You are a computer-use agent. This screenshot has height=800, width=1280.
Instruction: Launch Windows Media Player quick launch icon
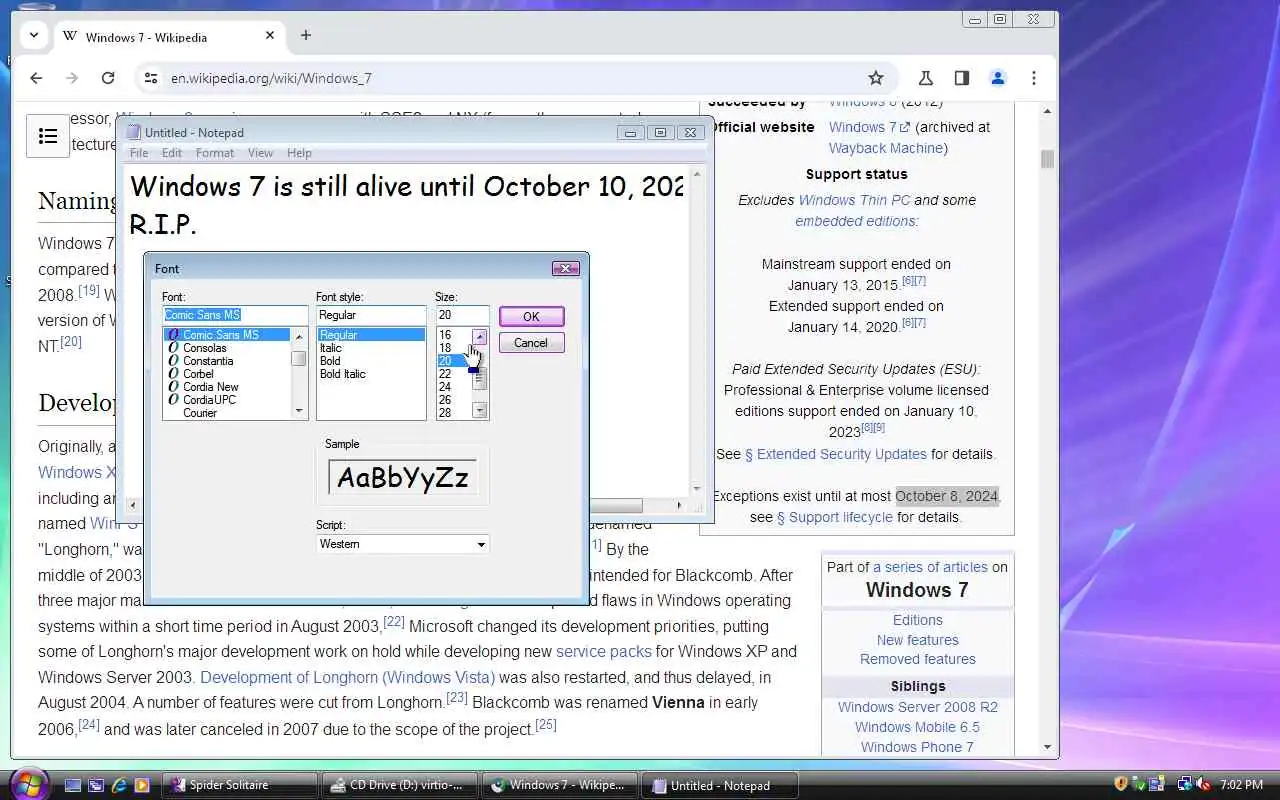[x=142, y=785]
